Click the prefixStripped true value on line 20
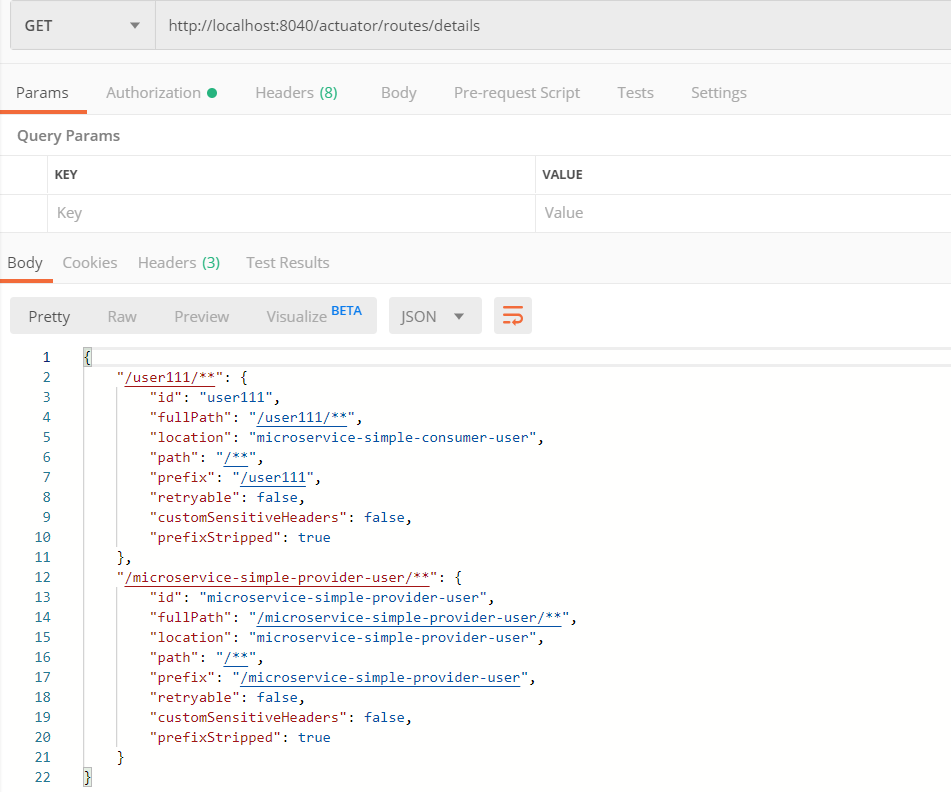Viewport: 951px width, 792px height. (x=314, y=737)
